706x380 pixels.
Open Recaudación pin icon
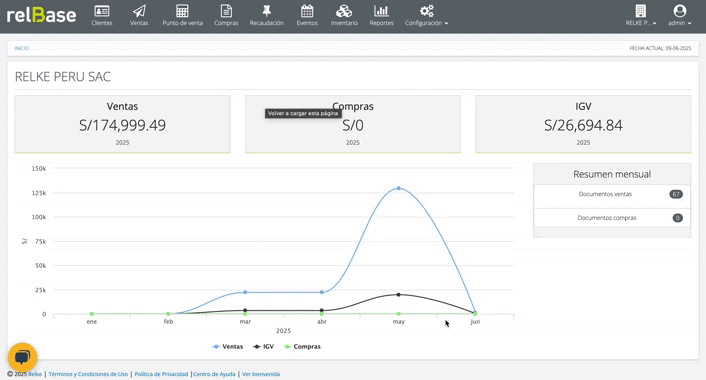[x=267, y=11]
